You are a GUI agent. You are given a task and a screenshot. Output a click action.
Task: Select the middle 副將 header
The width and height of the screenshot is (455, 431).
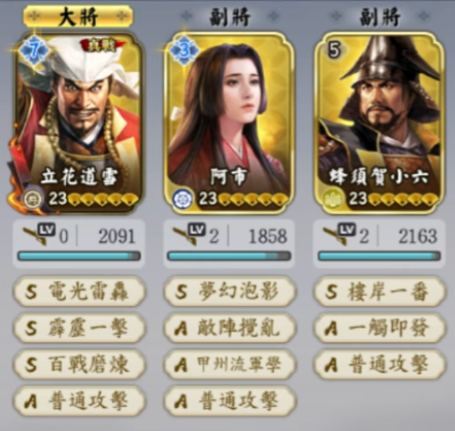pyautogui.click(x=230, y=17)
